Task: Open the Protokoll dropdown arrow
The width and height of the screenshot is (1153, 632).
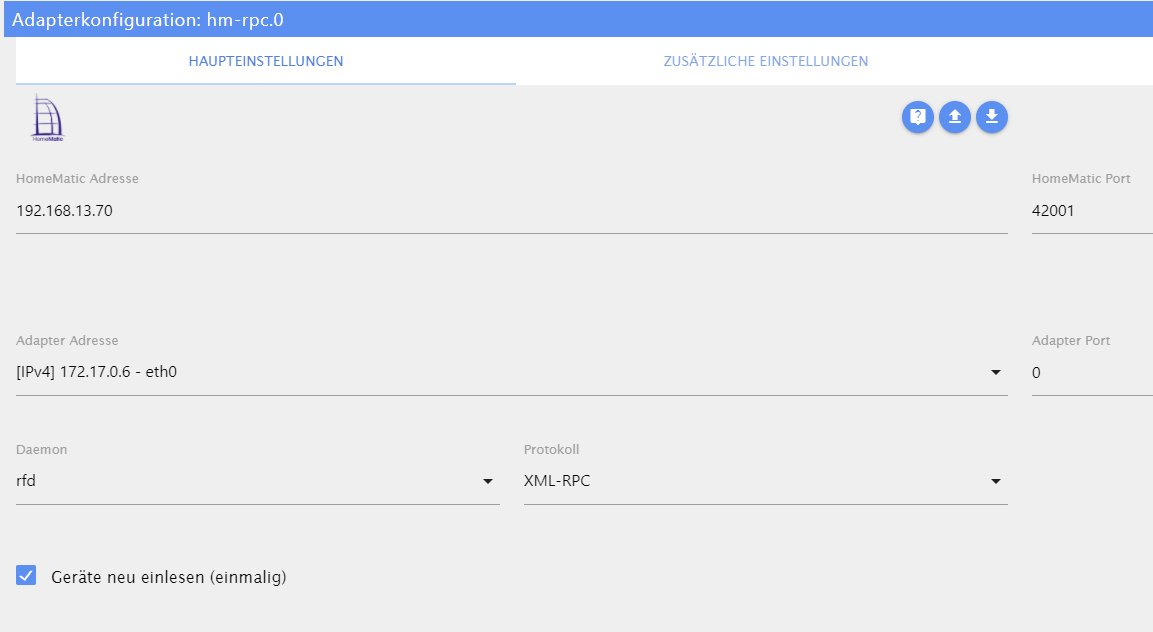Action: pos(996,481)
